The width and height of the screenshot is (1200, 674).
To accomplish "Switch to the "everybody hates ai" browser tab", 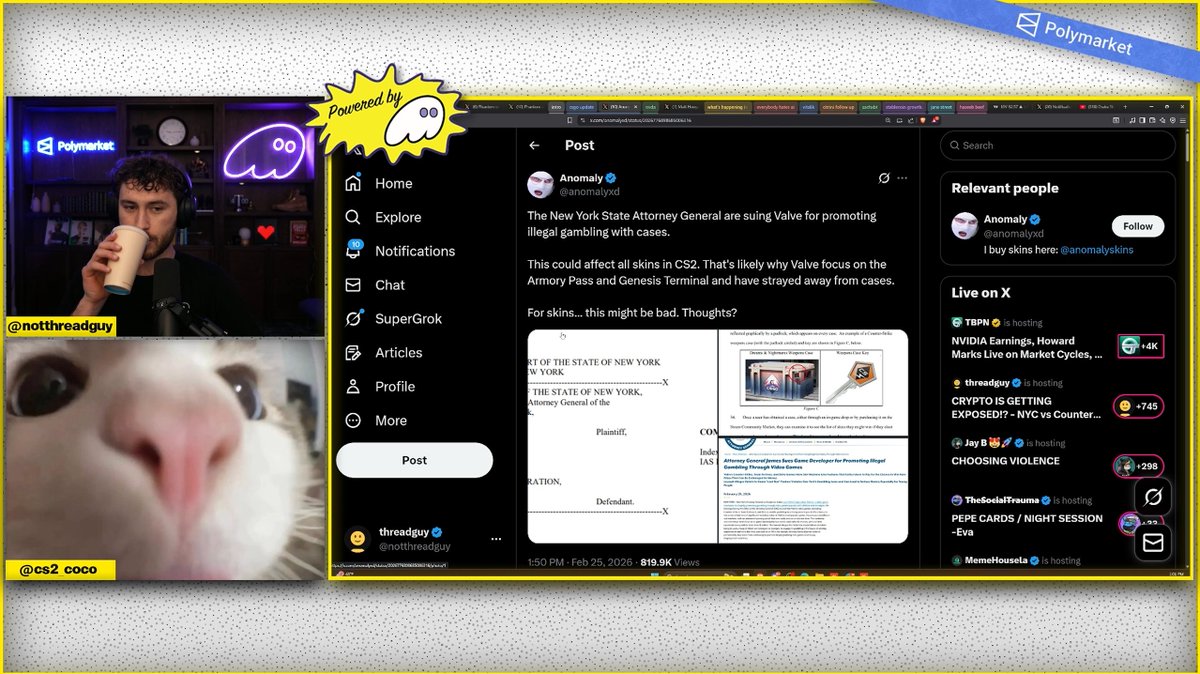I will click(x=778, y=106).
